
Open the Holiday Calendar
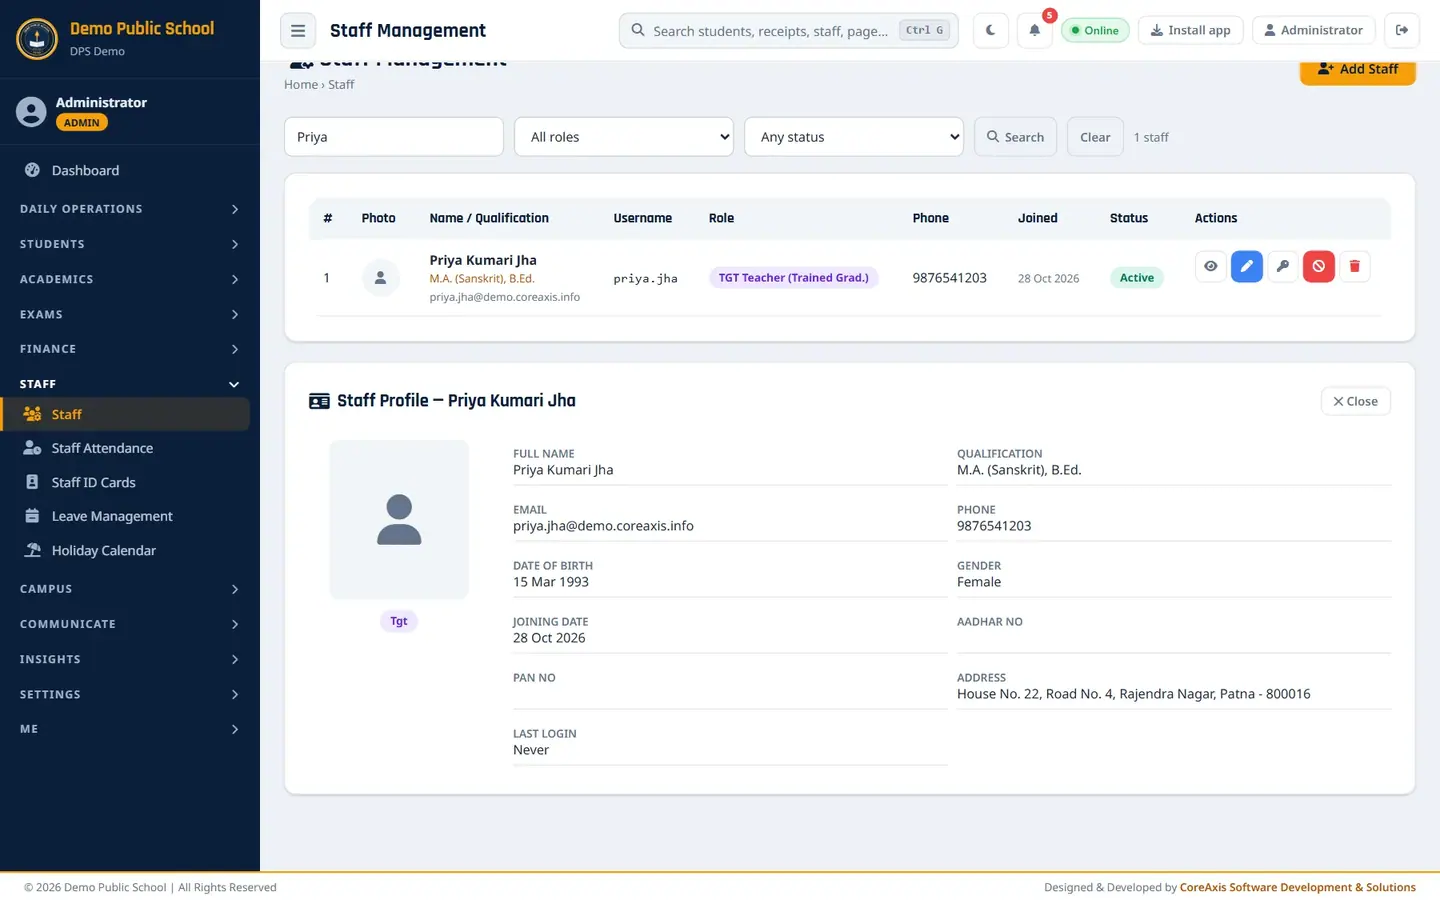point(125,550)
